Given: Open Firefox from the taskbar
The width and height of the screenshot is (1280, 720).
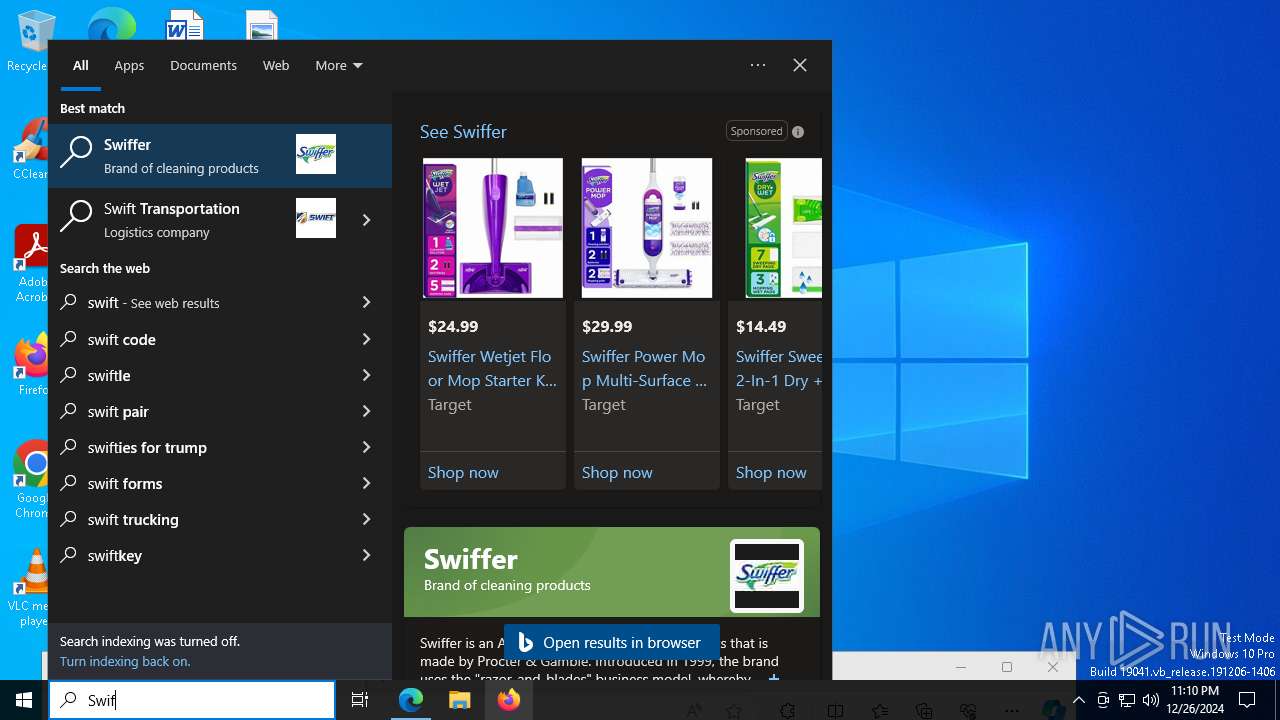Looking at the screenshot, I should [508, 700].
